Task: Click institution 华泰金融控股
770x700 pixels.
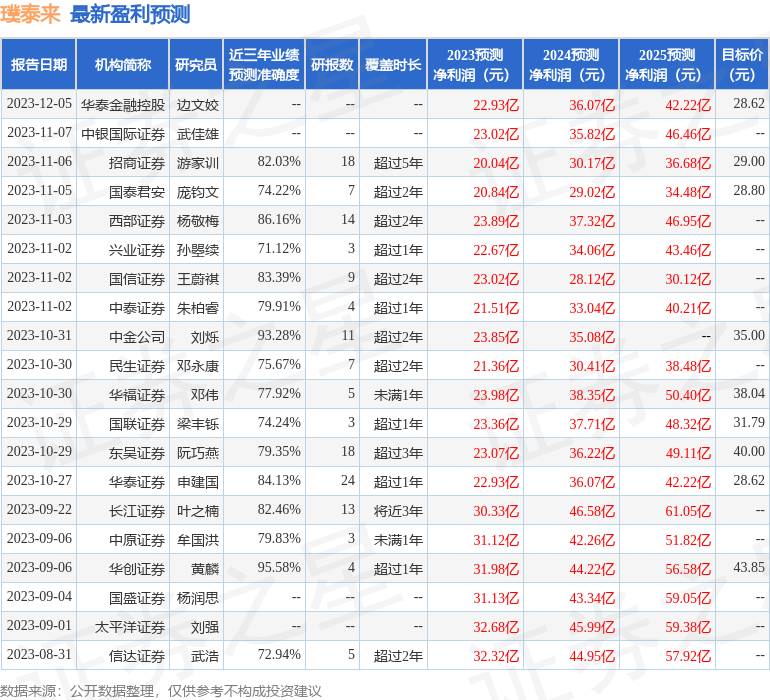Action: [x=123, y=105]
